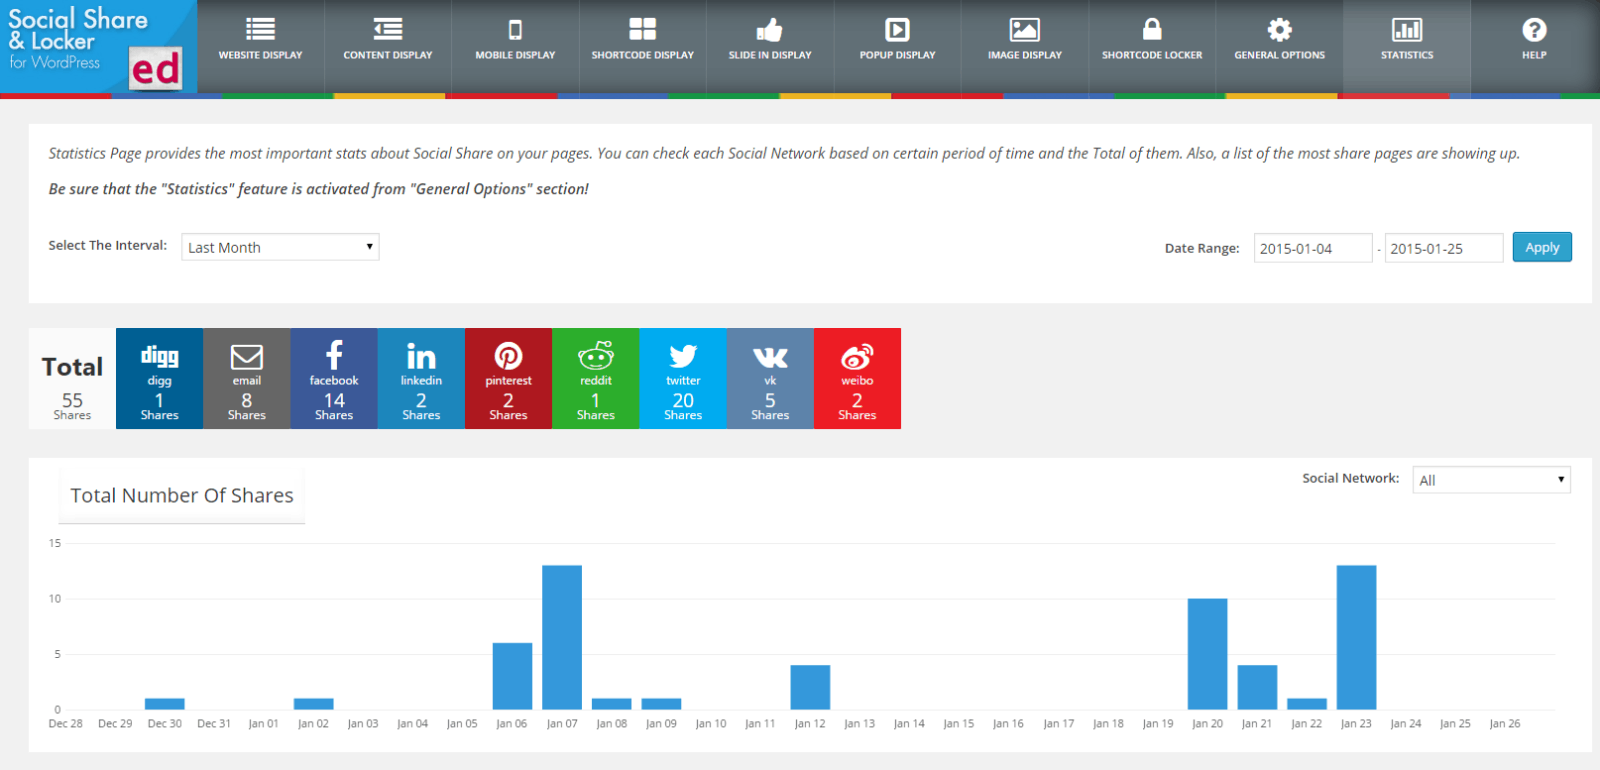
Task: Open the Image Display picture icon
Action: (x=1025, y=30)
